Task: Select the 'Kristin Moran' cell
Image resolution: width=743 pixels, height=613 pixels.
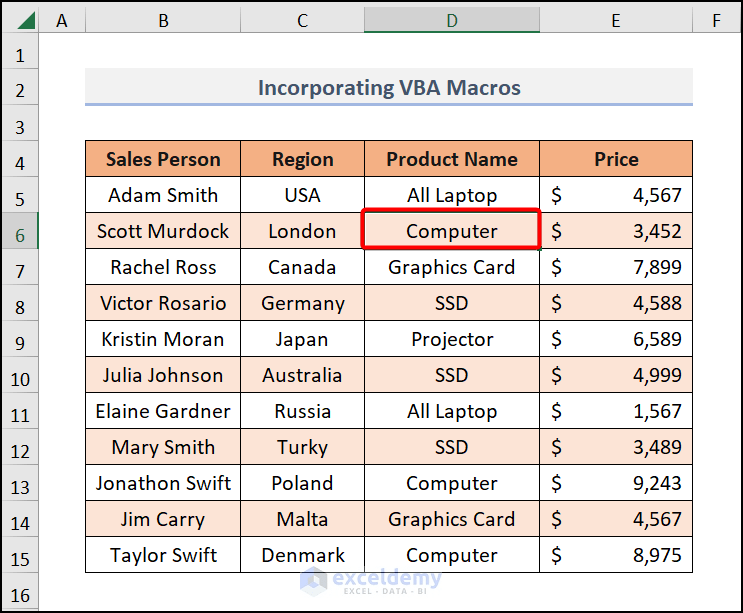Action: click(163, 339)
